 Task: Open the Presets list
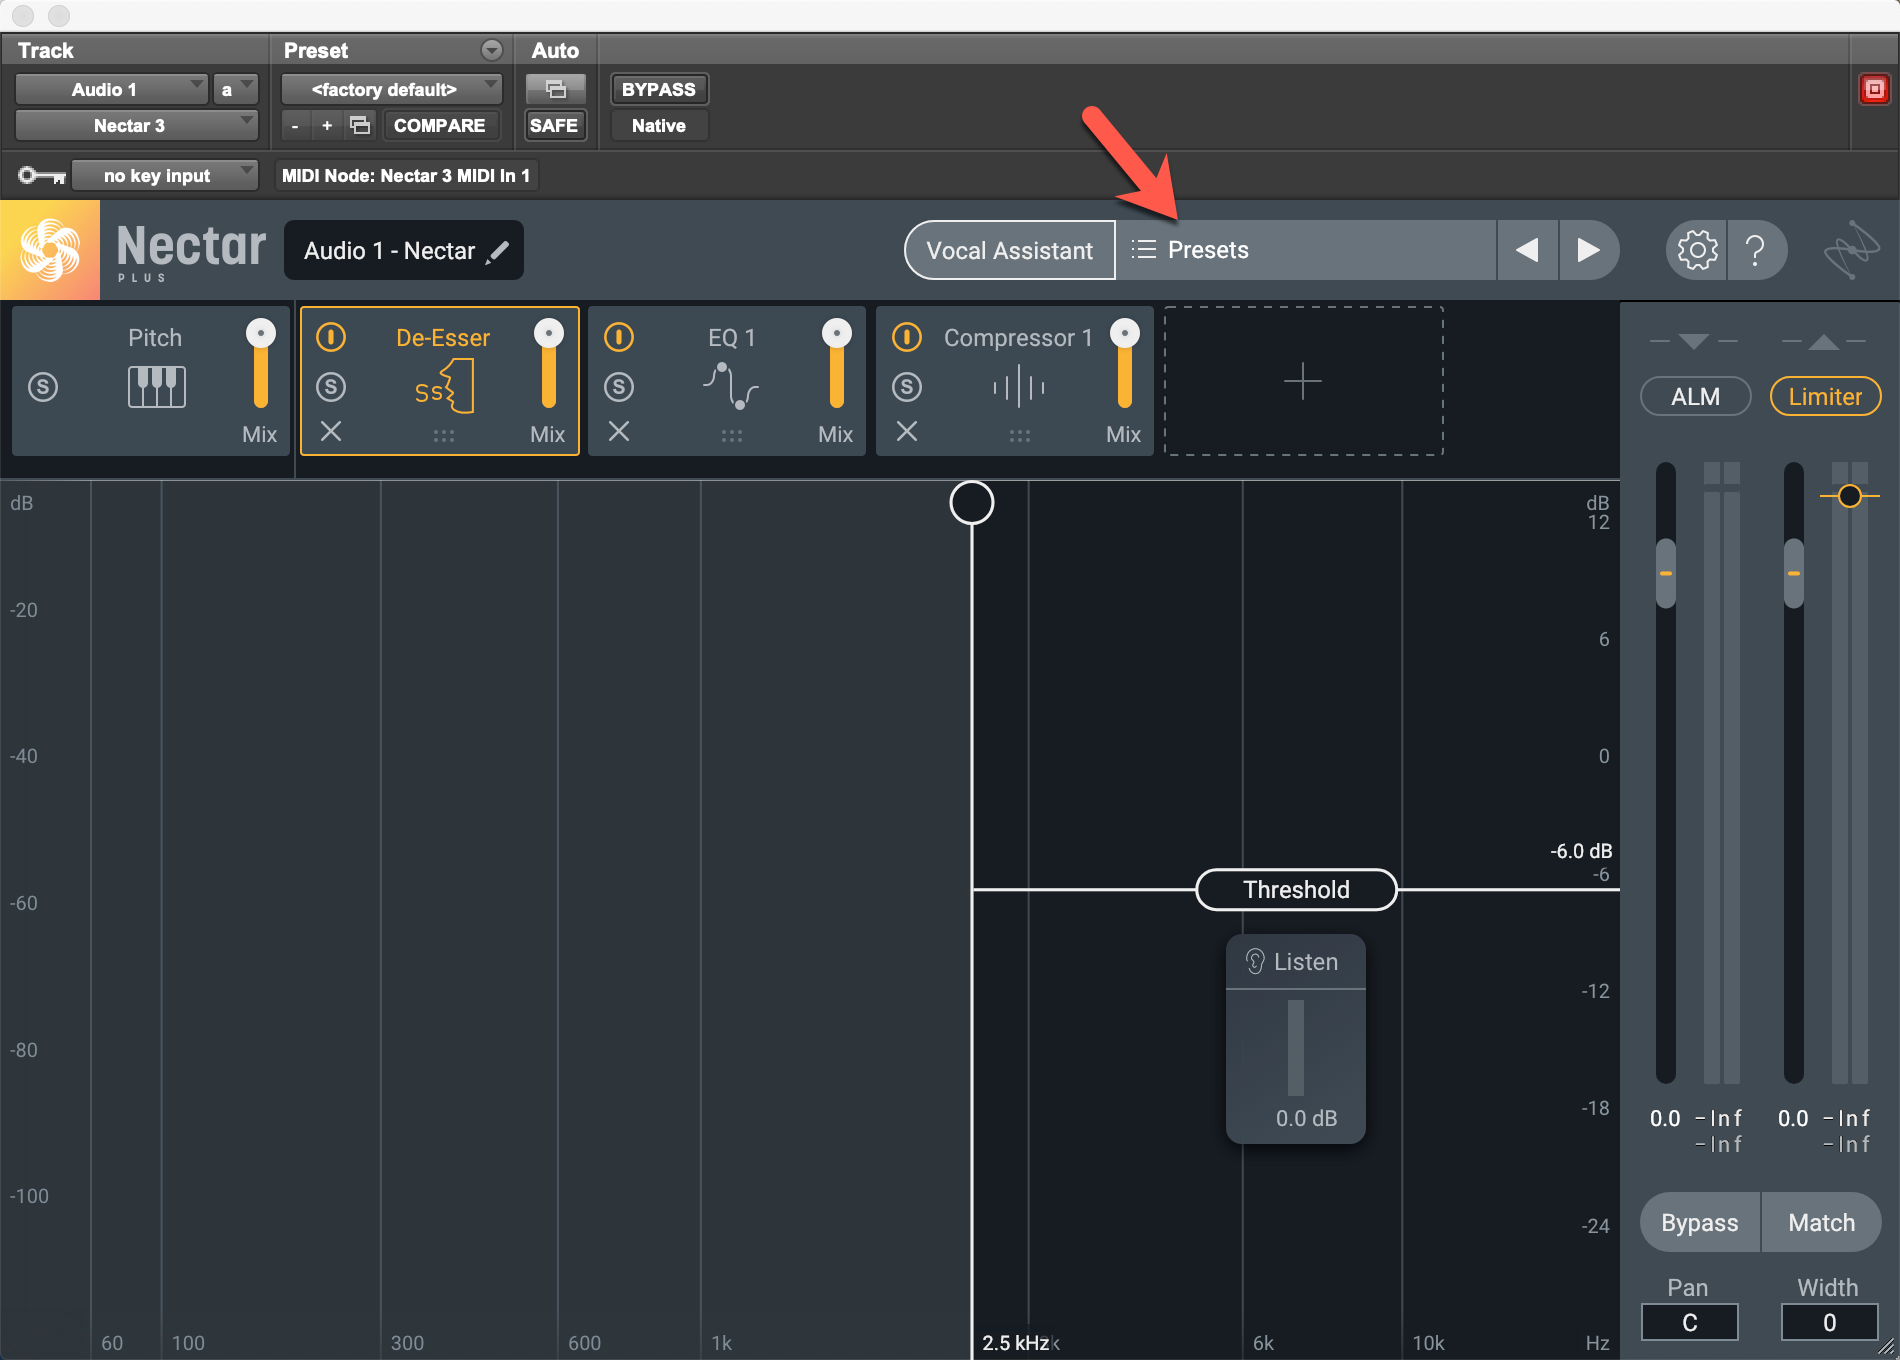tap(1305, 250)
